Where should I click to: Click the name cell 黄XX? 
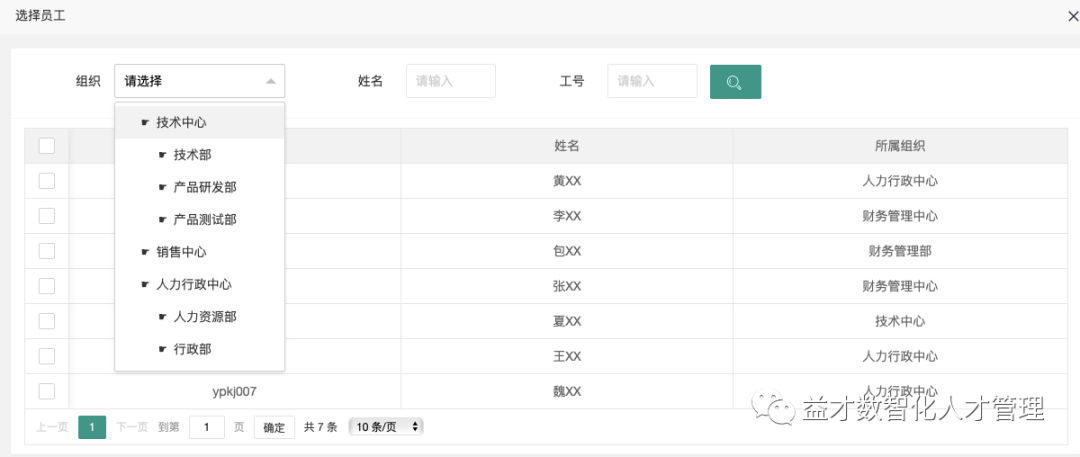(567, 181)
